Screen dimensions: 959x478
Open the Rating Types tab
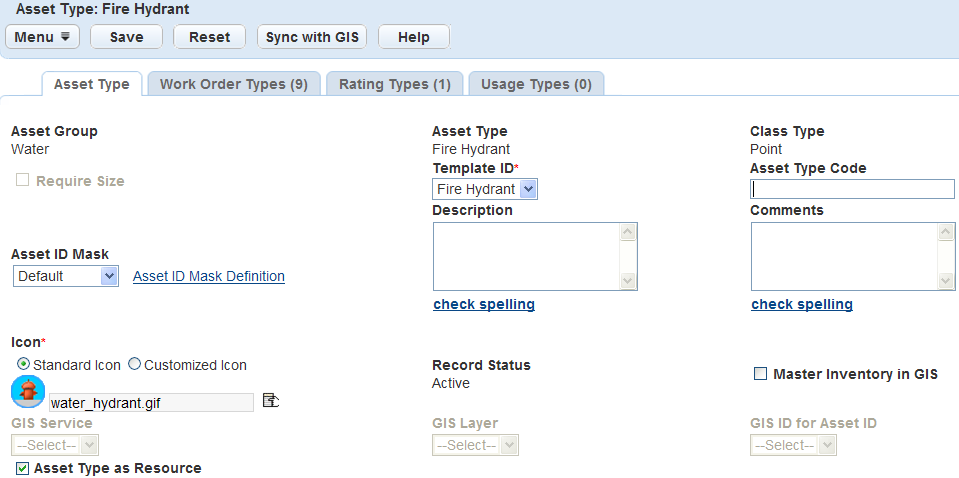coord(394,84)
